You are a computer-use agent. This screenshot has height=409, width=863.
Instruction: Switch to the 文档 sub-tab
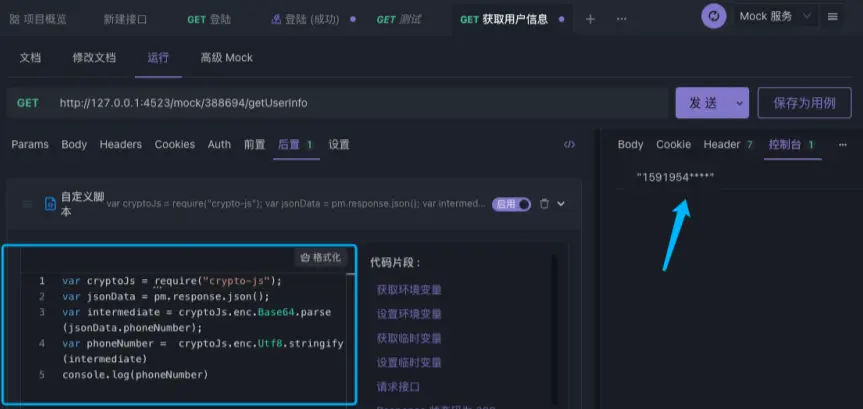pyautogui.click(x=30, y=58)
